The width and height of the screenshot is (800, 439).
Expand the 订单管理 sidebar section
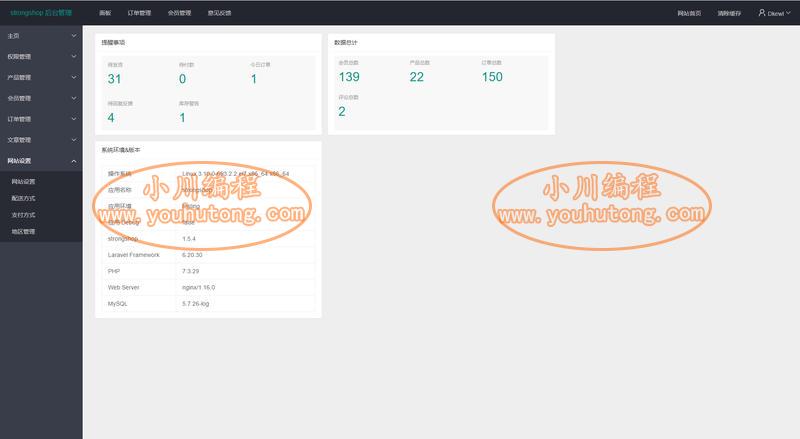(x=41, y=119)
